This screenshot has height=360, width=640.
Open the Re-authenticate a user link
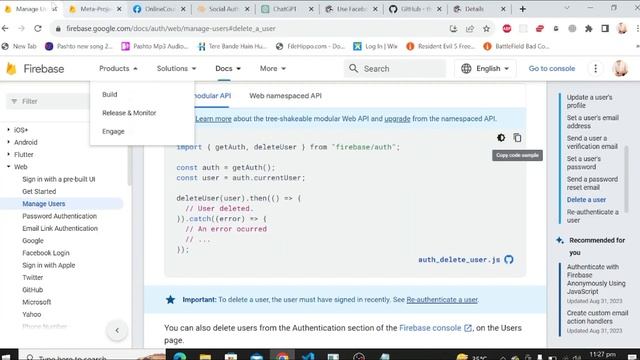pos(442,300)
